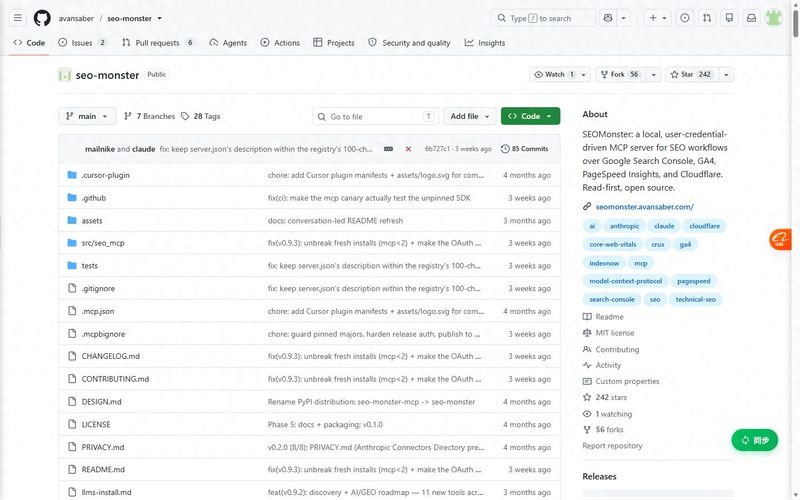The image size is (800, 500).
Task: Watch the repository
Action: point(554,74)
